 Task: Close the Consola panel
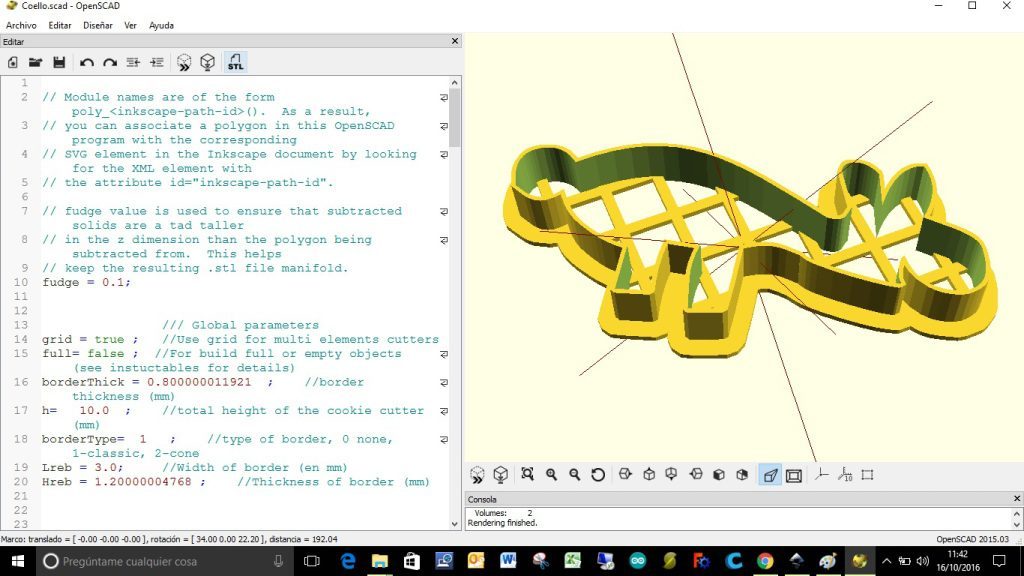click(1015, 498)
